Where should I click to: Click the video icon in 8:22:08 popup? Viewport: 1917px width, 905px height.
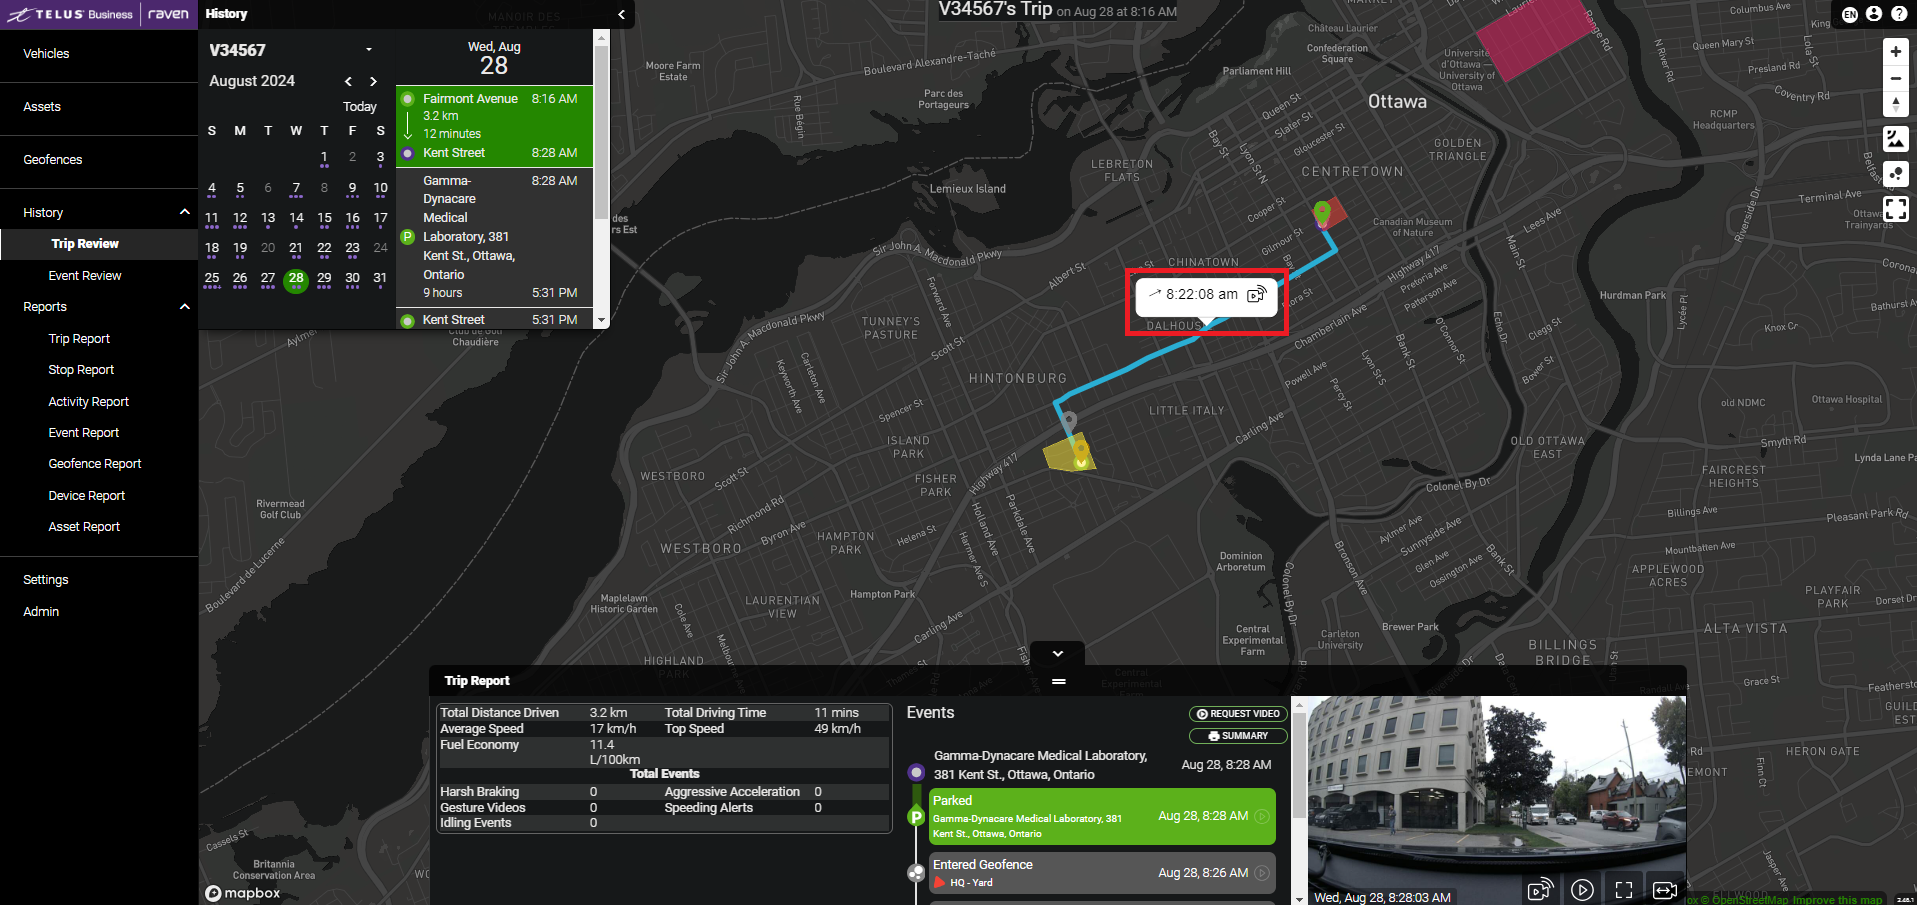[1257, 294]
